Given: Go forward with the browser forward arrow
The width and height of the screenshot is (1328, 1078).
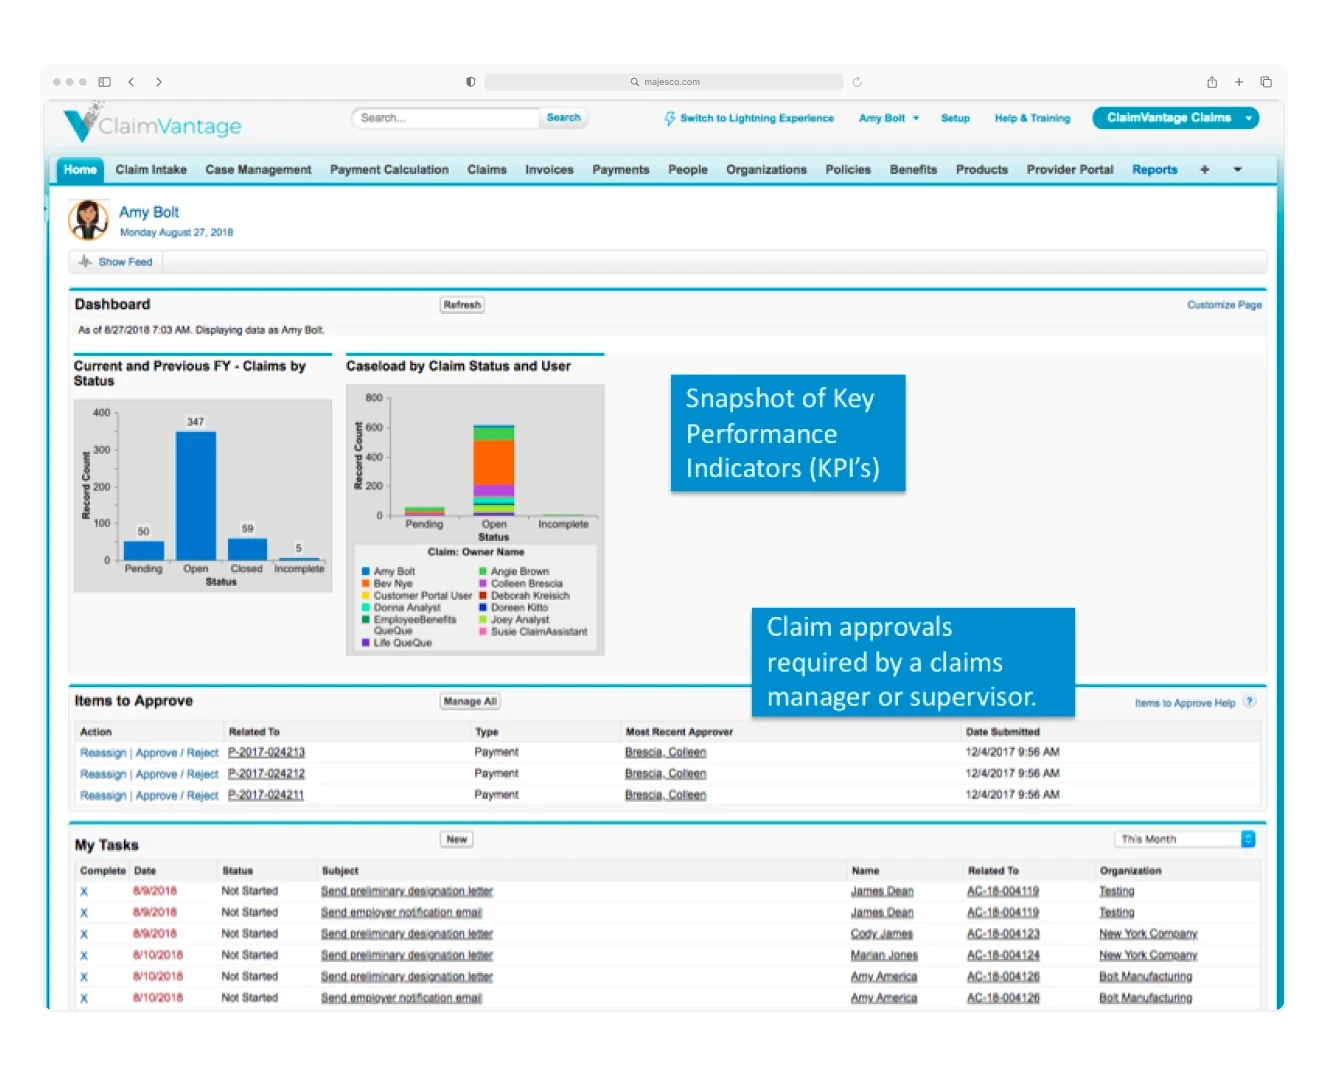Looking at the screenshot, I should [x=159, y=82].
